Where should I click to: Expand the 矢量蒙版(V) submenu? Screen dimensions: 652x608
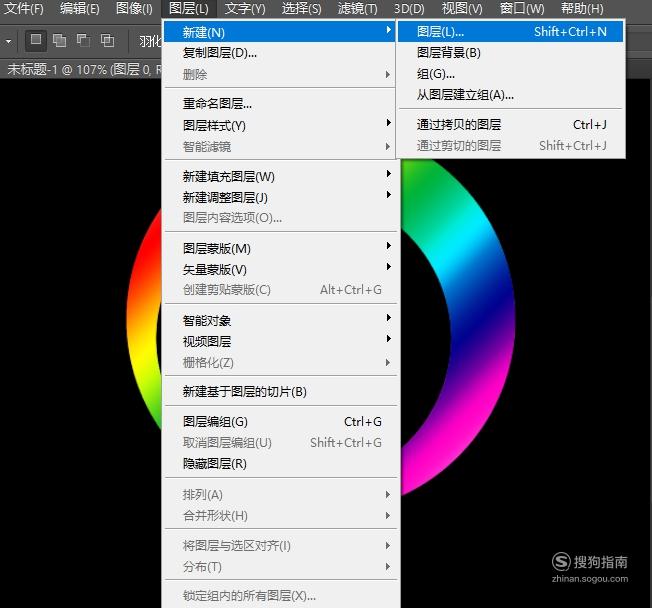pos(279,269)
